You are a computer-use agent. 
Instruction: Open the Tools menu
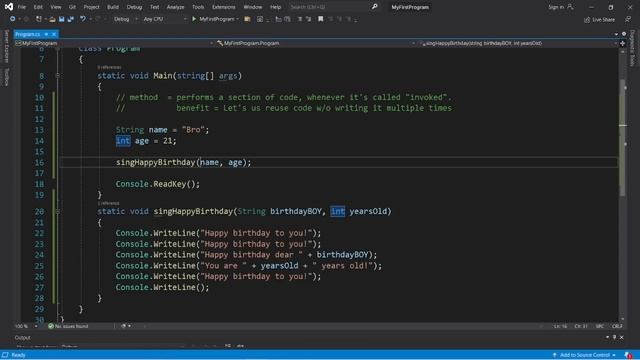coord(198,7)
